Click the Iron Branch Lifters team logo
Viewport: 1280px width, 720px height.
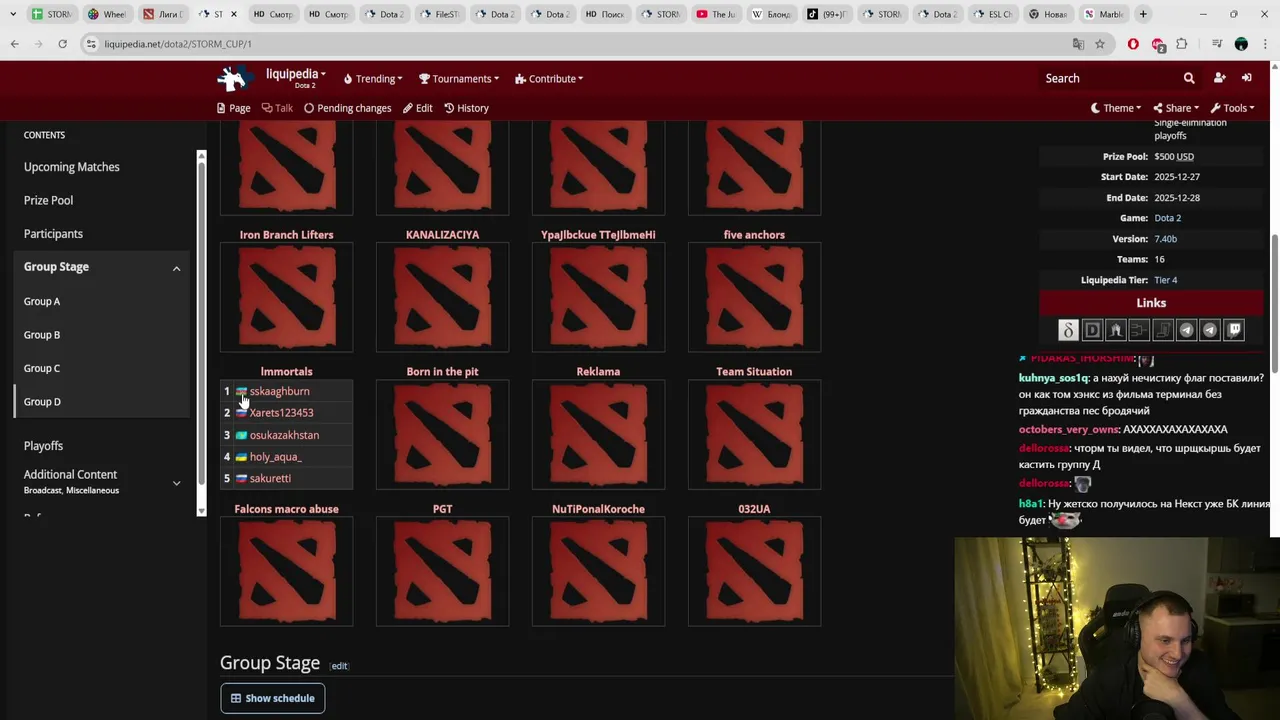286,297
